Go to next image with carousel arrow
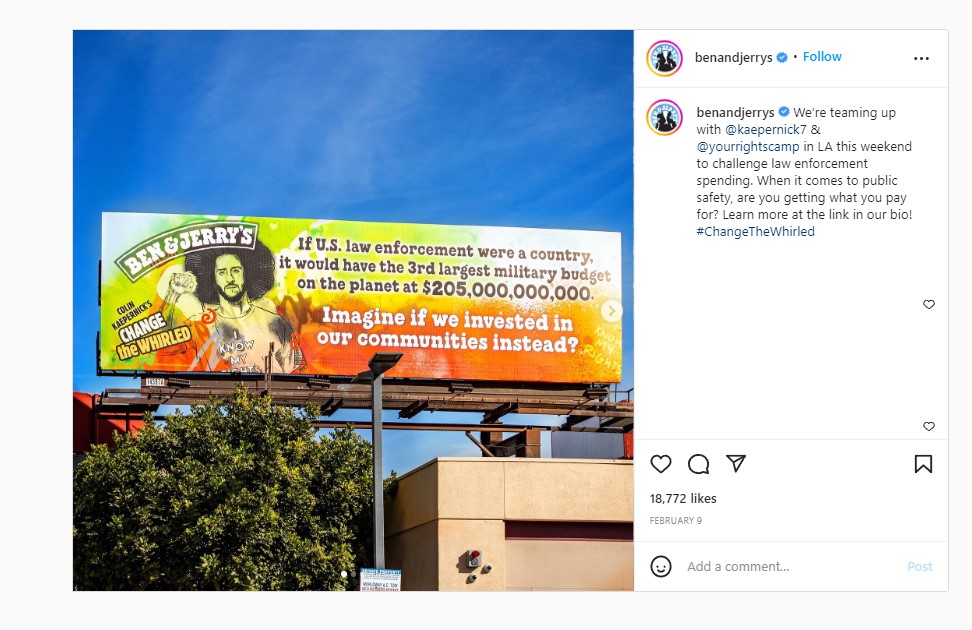The height and width of the screenshot is (630, 972). point(611,311)
